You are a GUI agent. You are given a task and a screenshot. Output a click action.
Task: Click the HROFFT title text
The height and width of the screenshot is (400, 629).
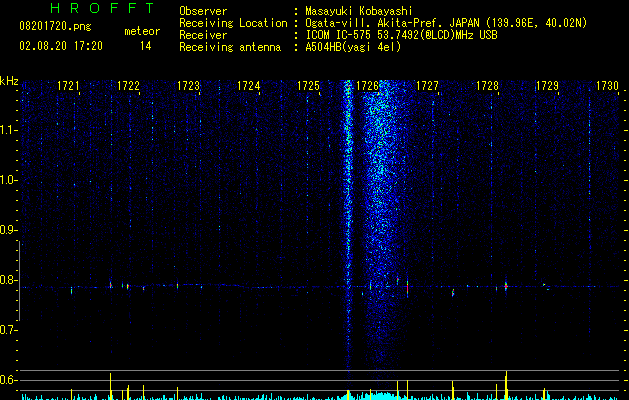coord(103,8)
